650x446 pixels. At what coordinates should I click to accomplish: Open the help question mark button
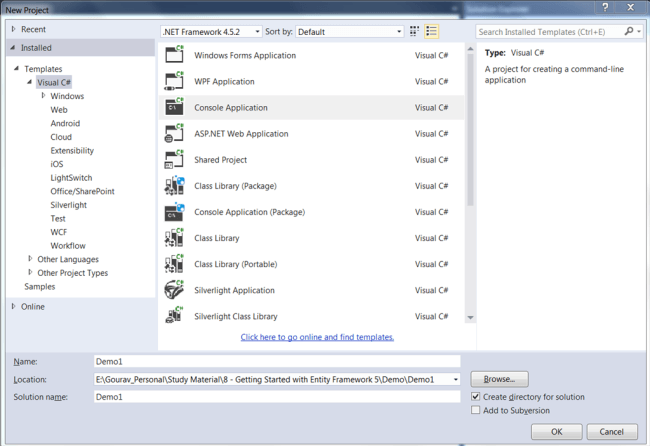point(606,7)
